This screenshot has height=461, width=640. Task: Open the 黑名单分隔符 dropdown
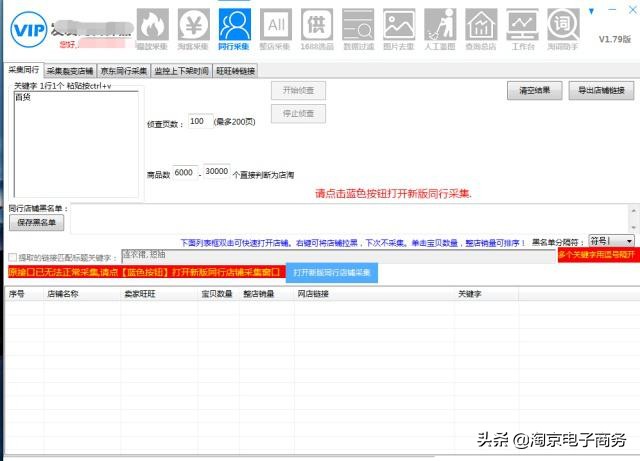click(611, 241)
